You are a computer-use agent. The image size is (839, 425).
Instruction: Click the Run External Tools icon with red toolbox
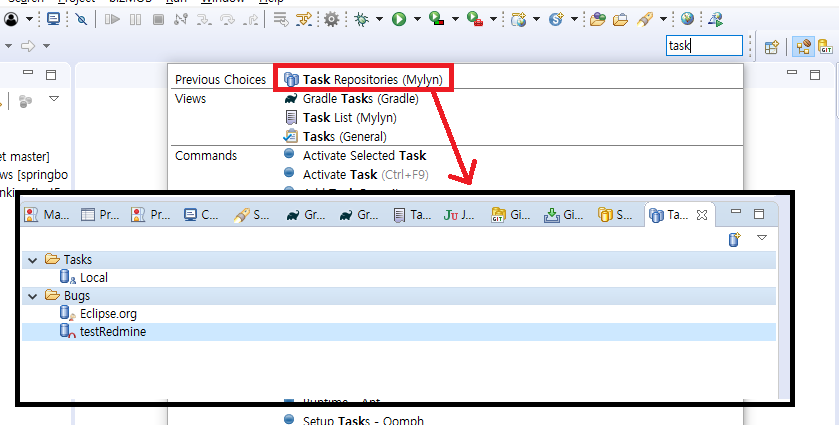coord(475,20)
